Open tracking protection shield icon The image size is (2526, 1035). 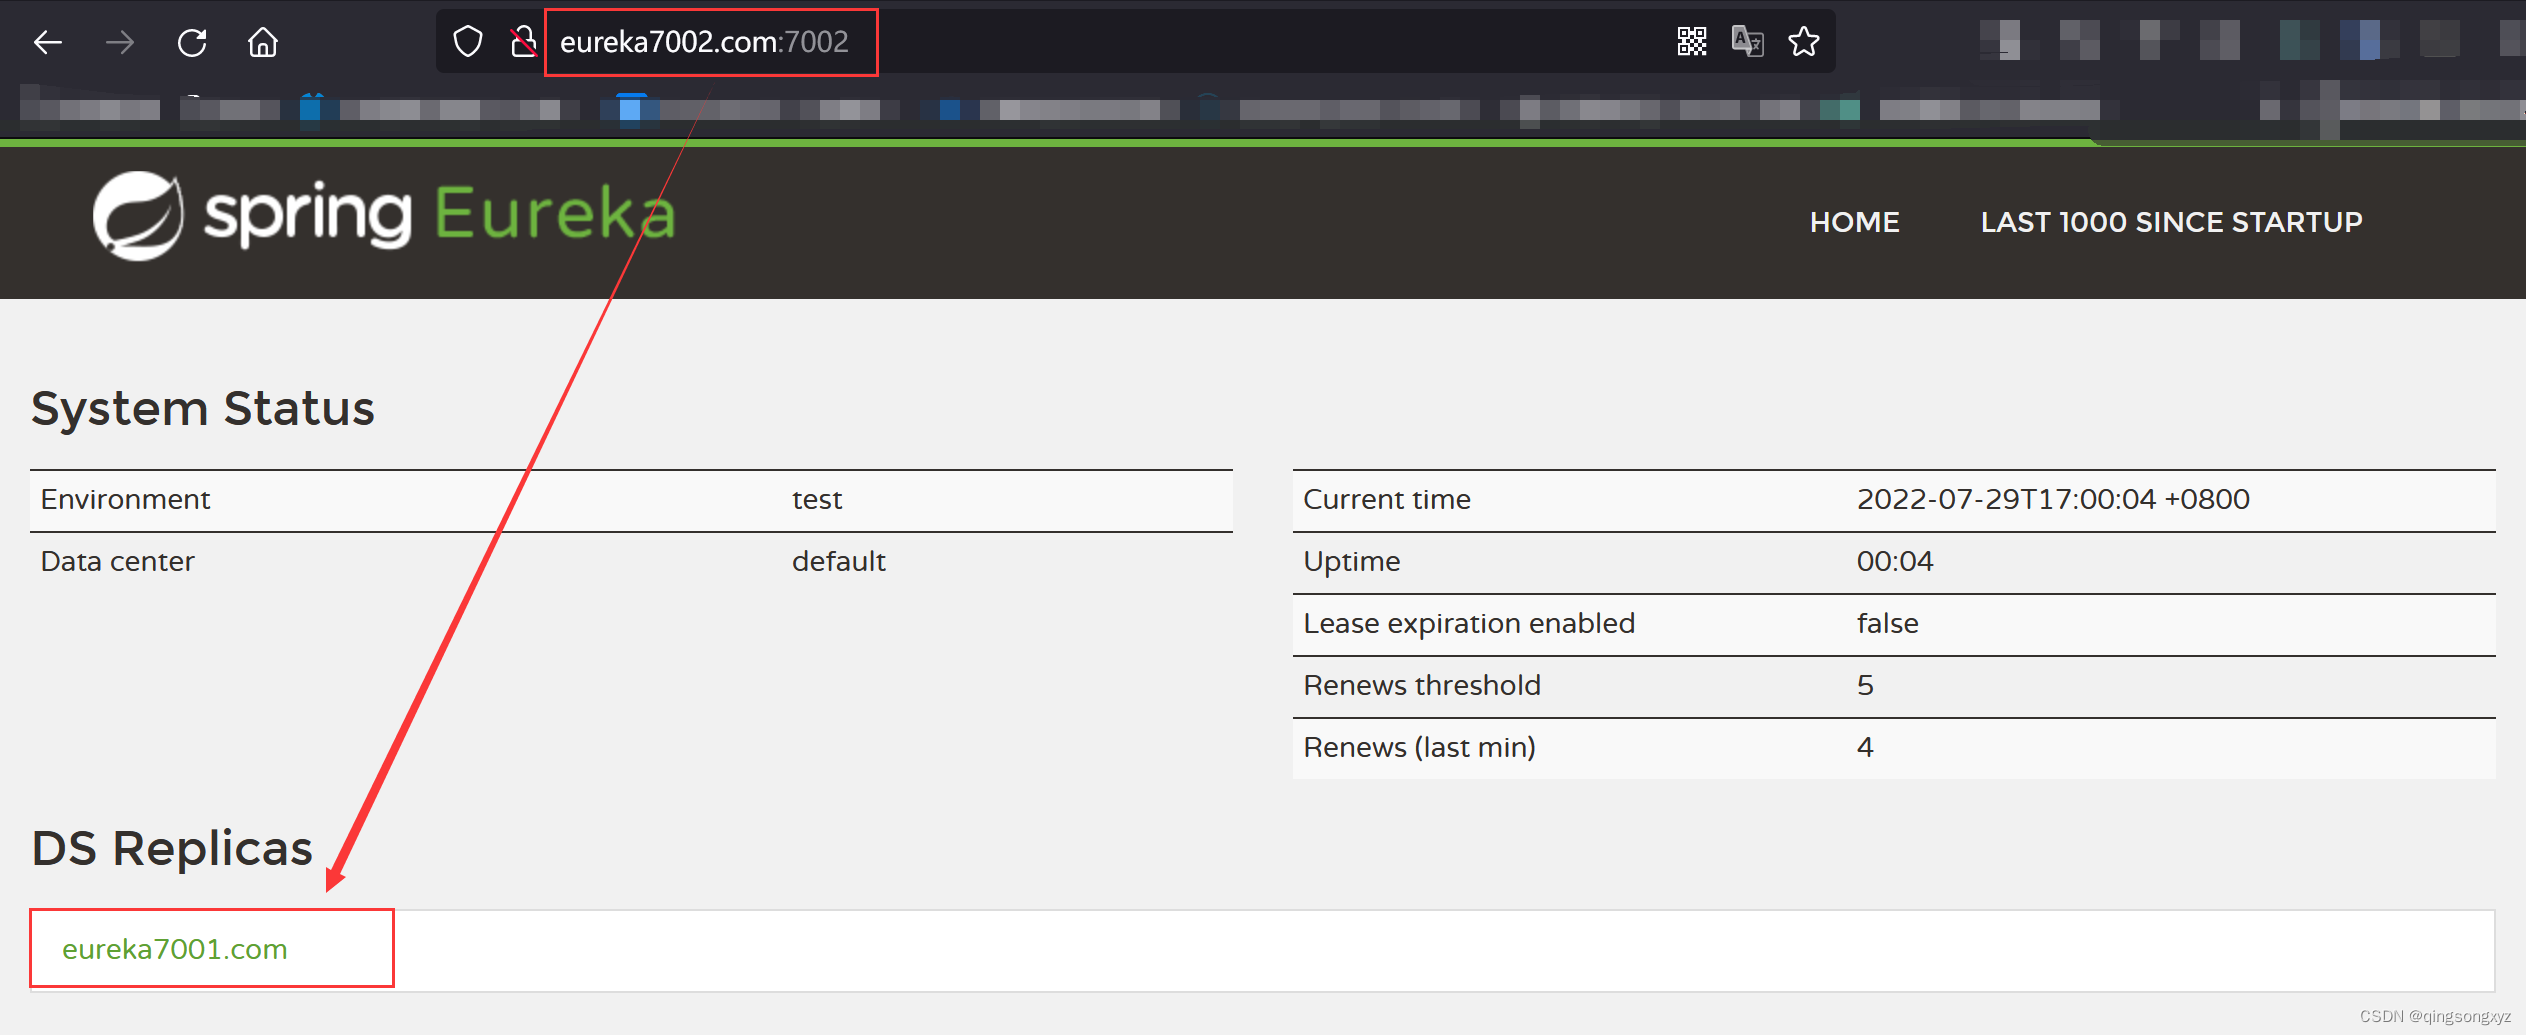pyautogui.click(x=468, y=42)
